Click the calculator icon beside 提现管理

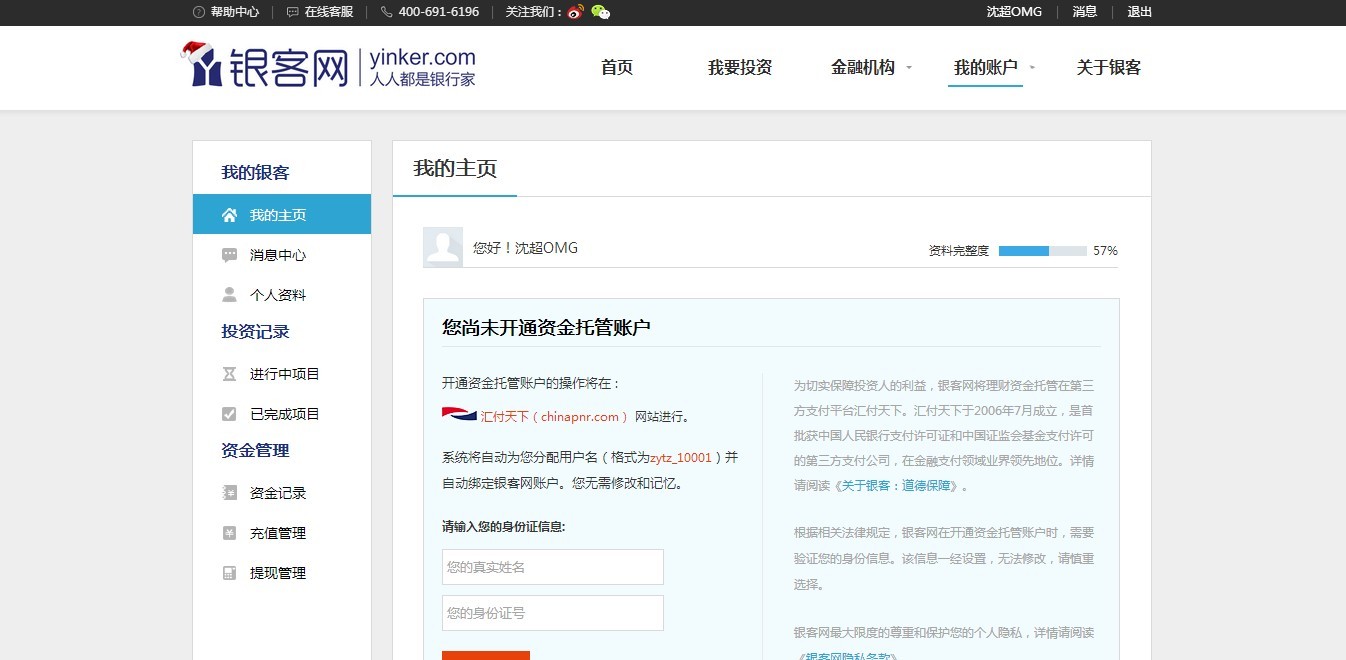(230, 573)
